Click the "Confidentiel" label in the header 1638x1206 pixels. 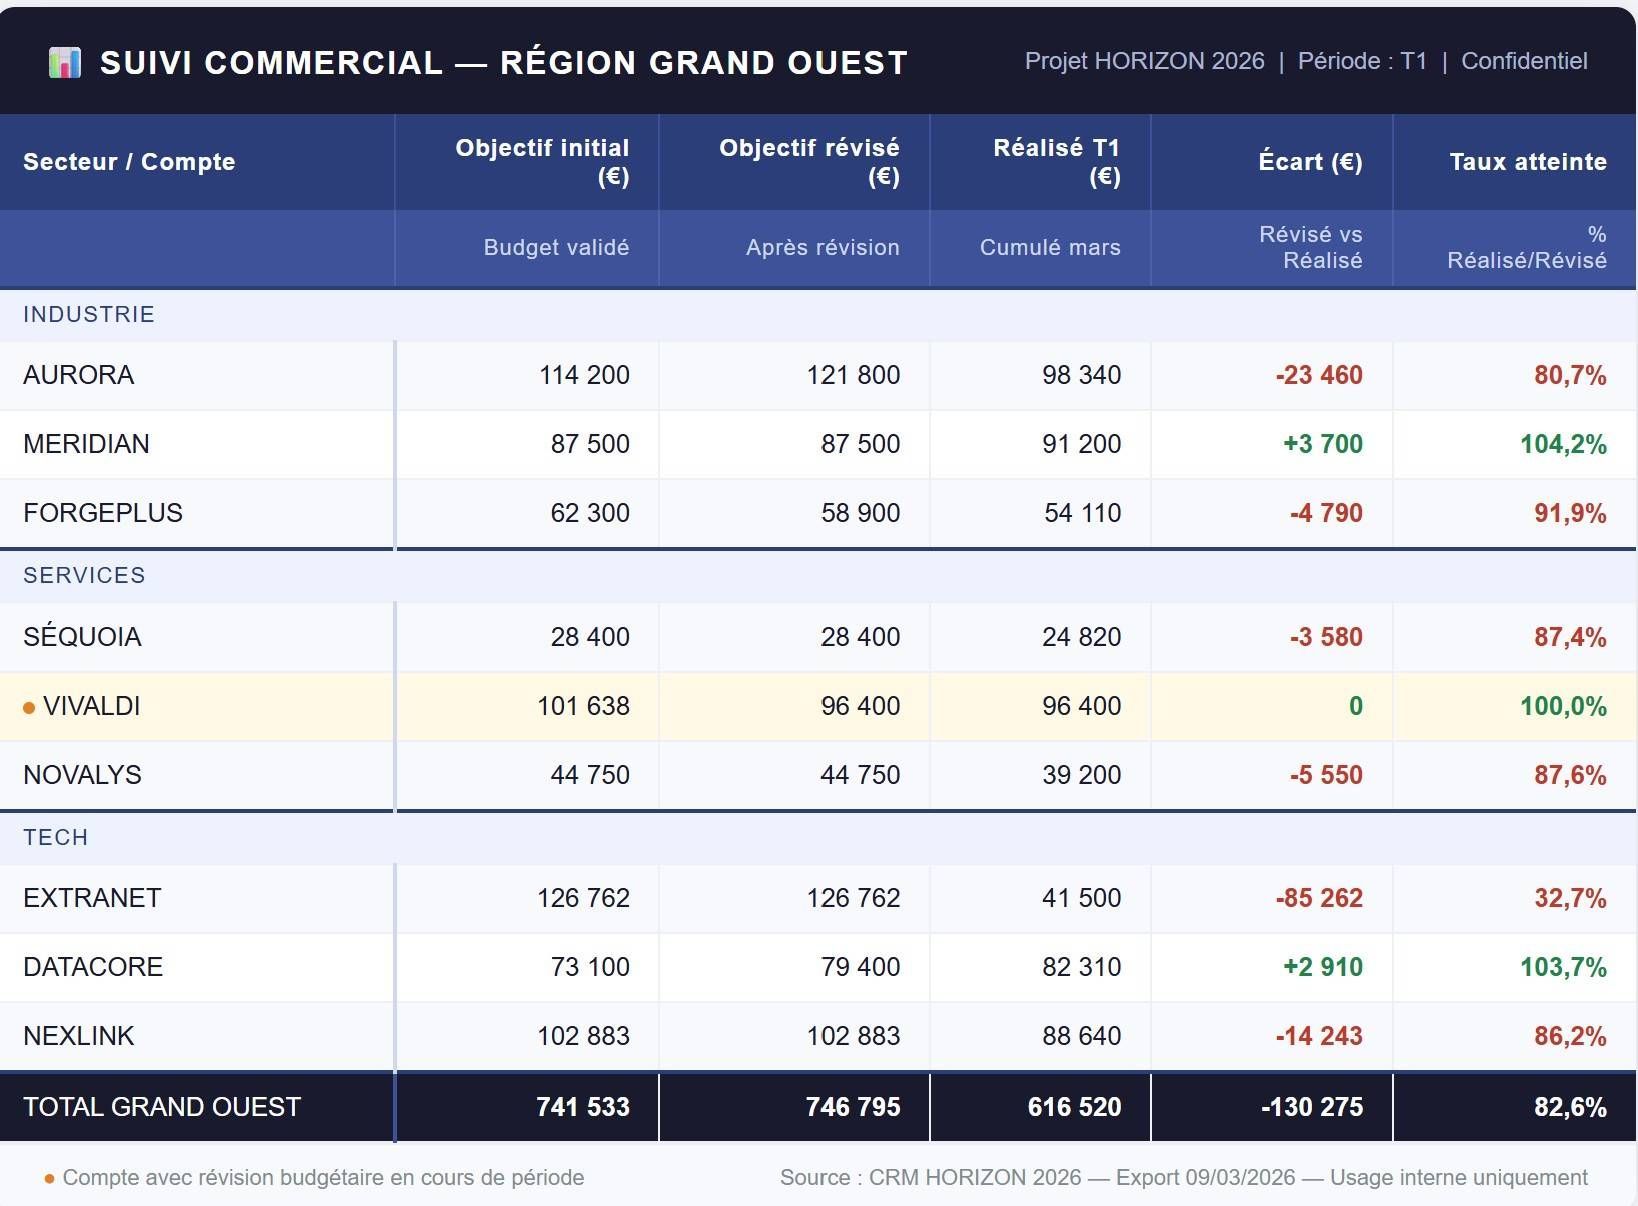[1524, 62]
